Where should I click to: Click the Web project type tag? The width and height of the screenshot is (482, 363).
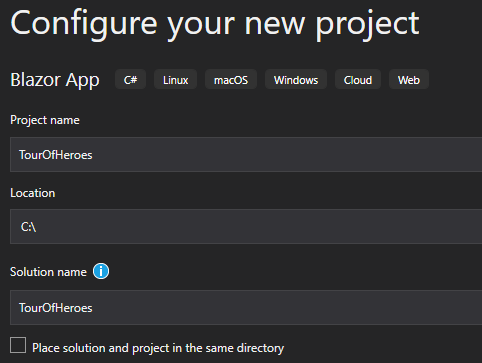(409, 80)
